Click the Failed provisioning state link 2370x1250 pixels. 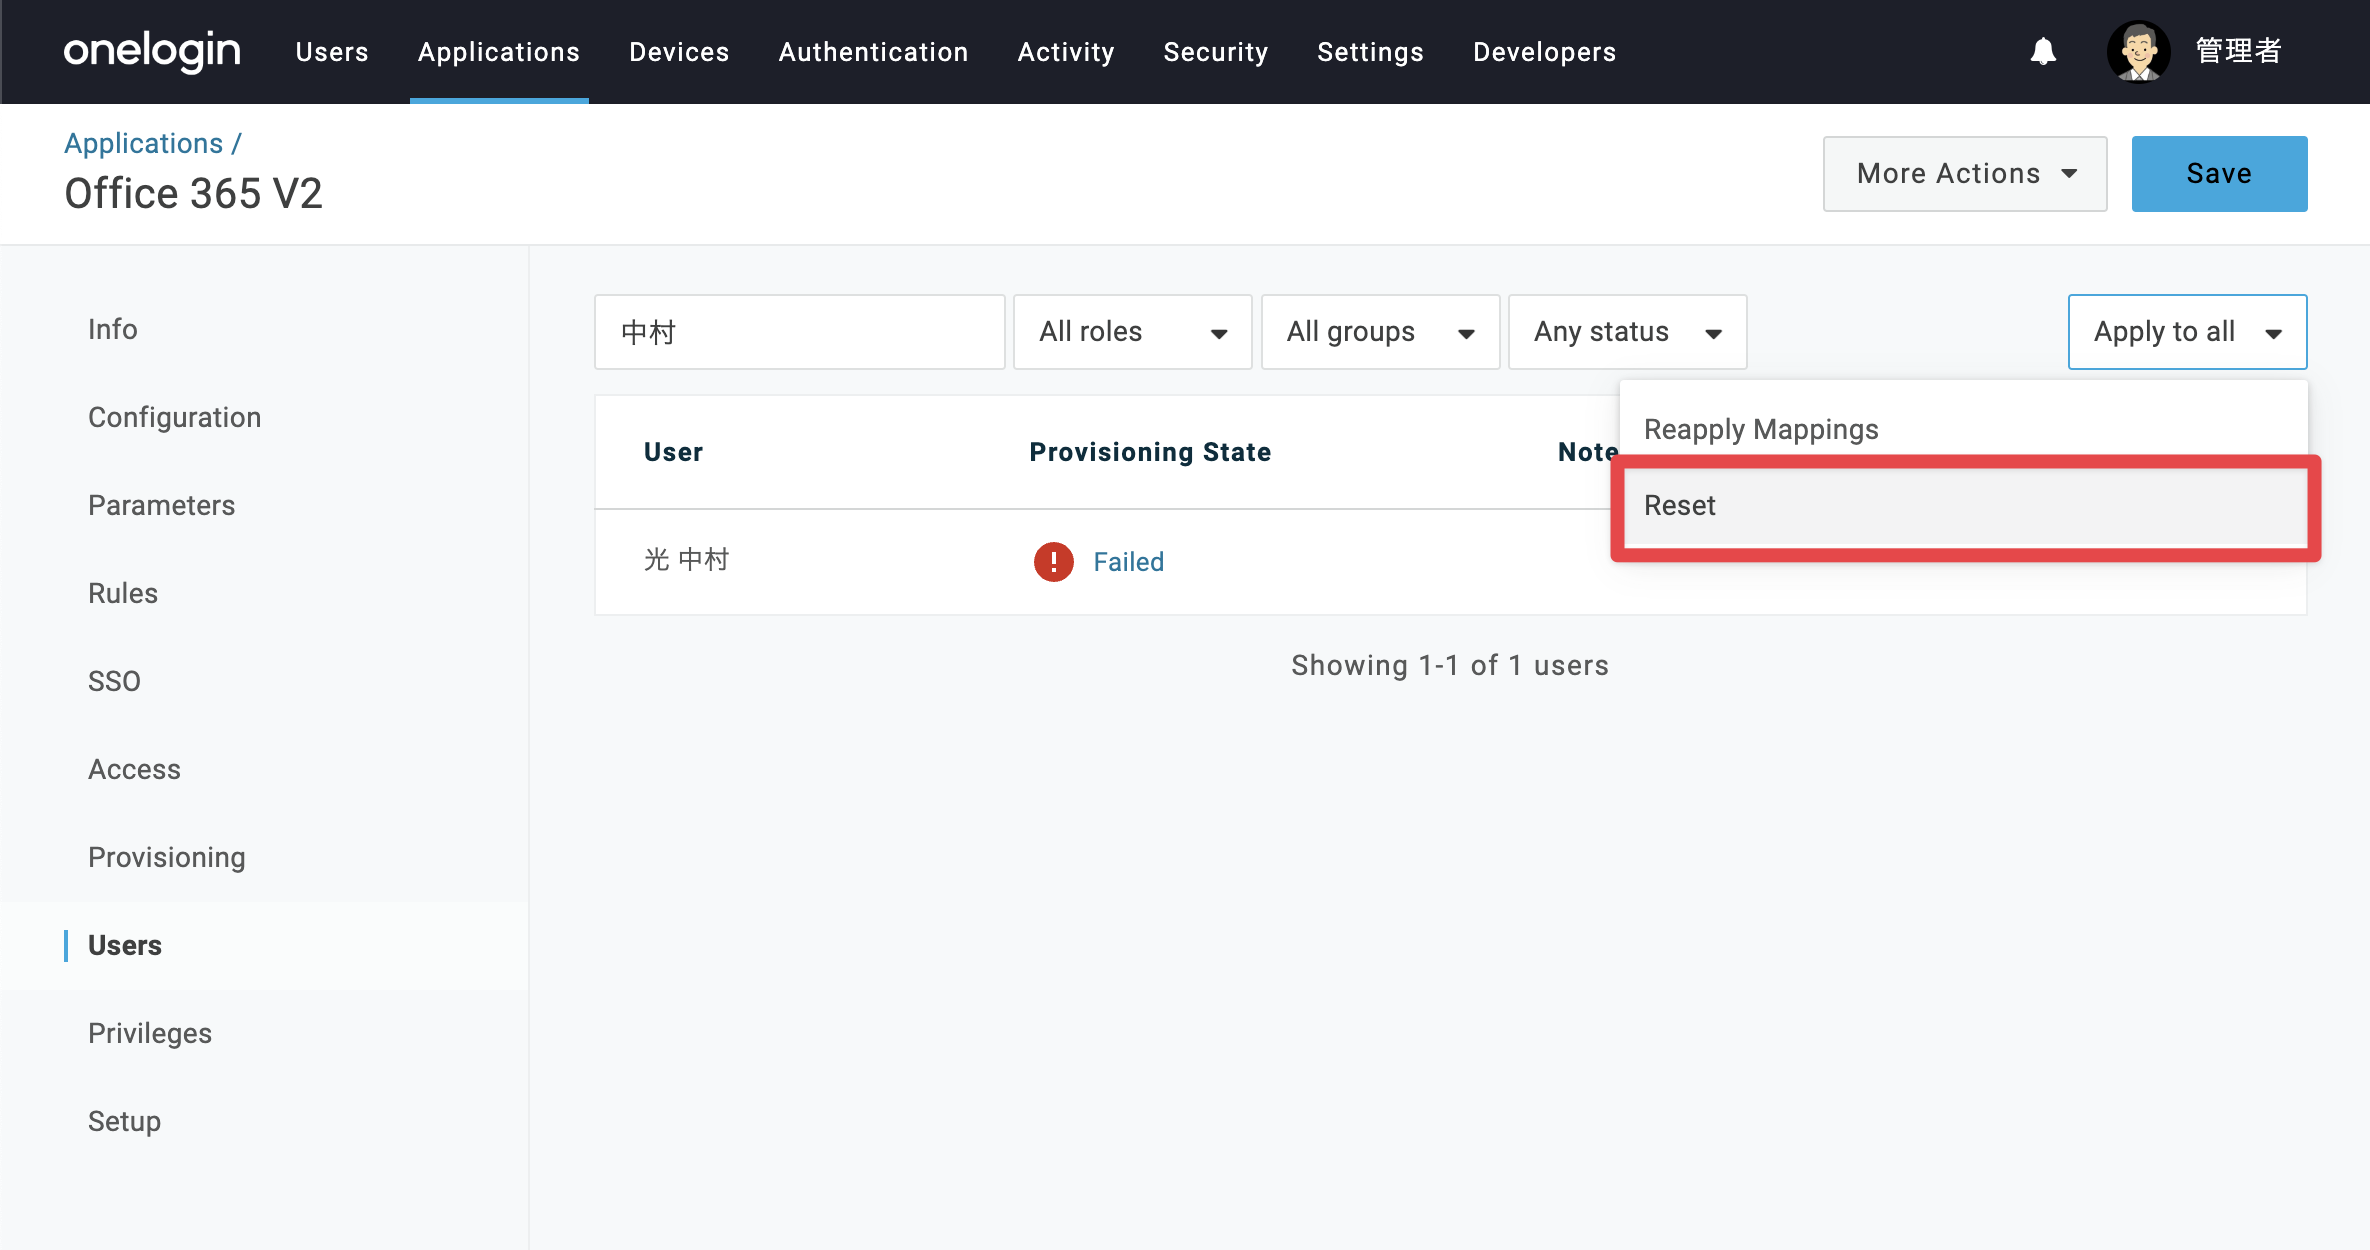[1129, 562]
